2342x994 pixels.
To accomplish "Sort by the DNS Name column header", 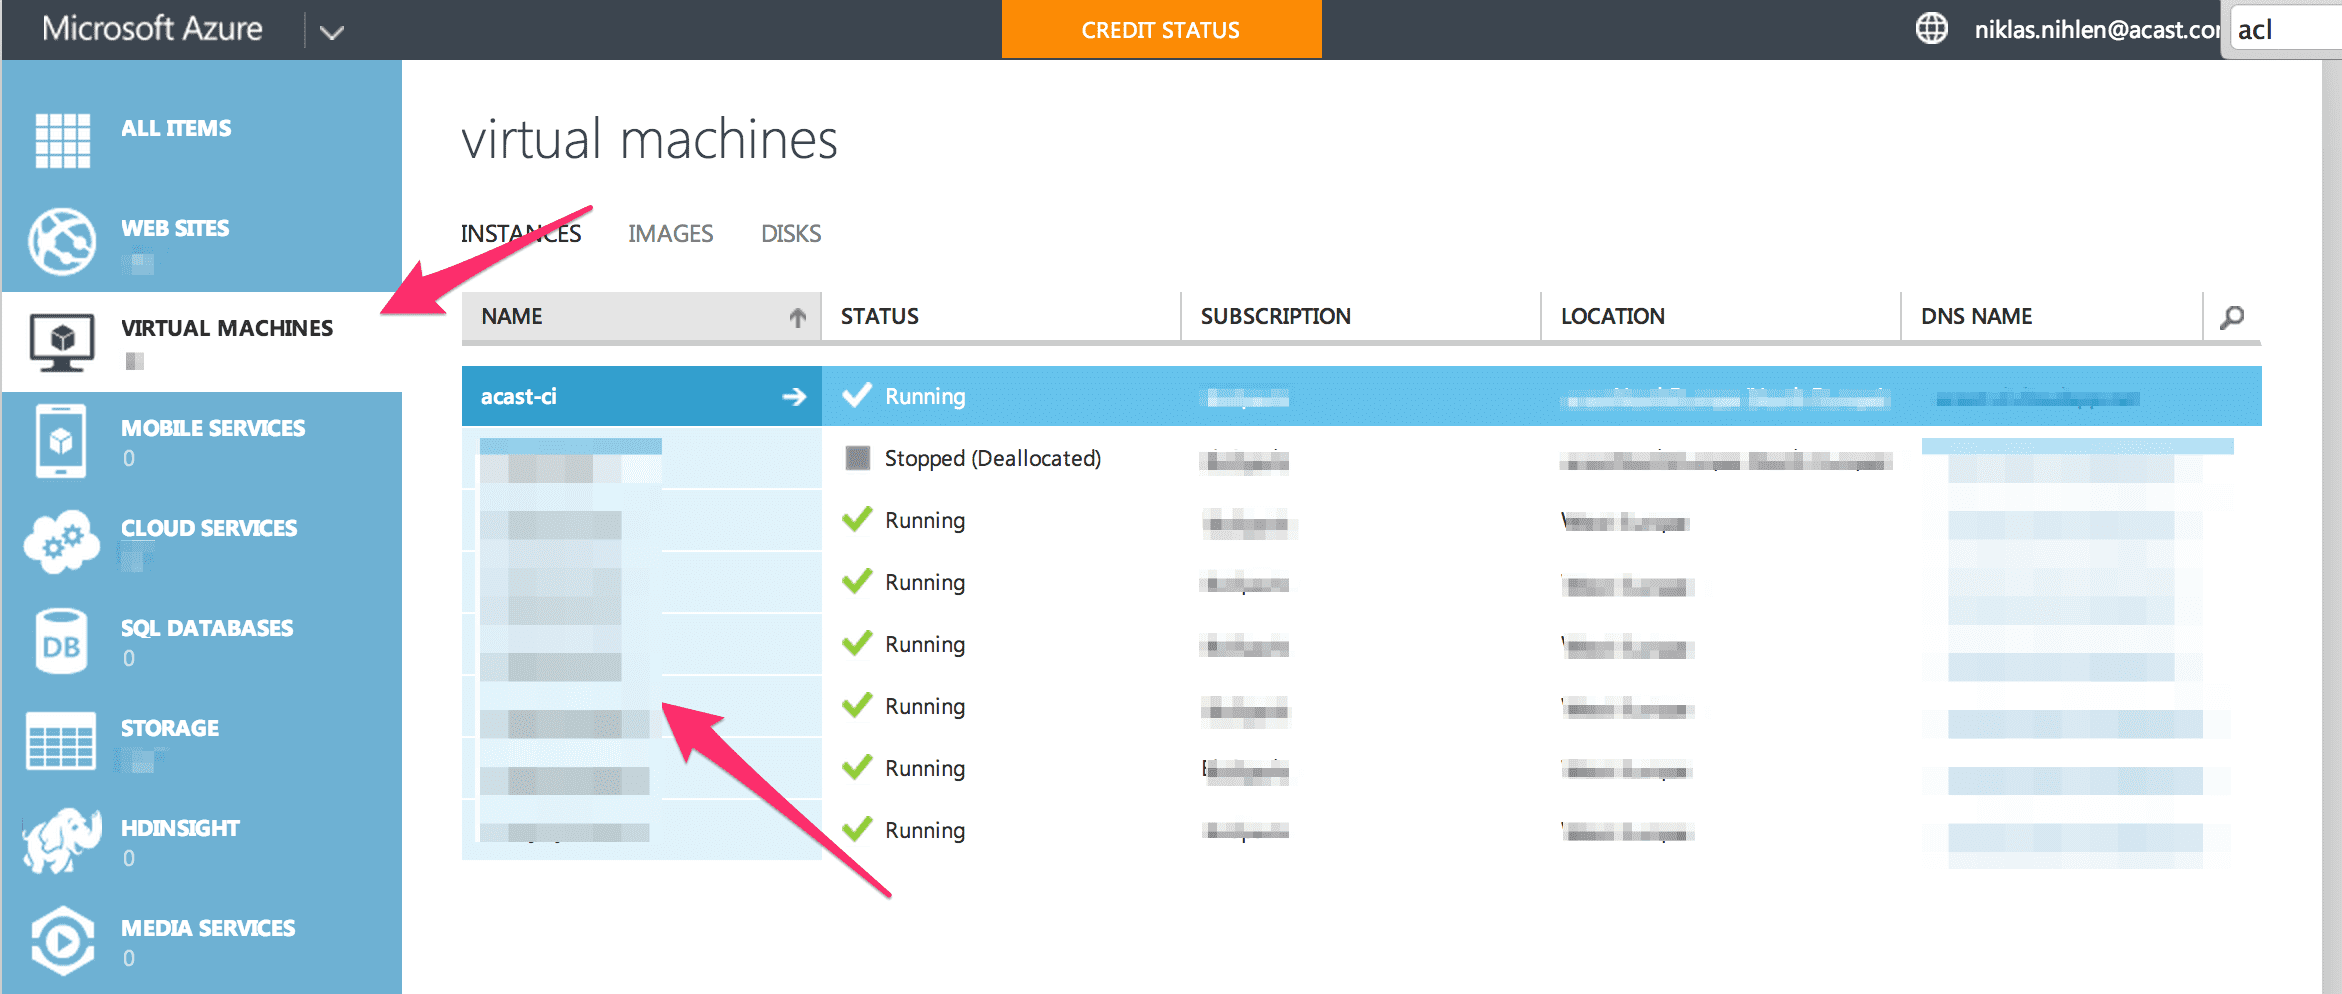I will pos(2051,317).
